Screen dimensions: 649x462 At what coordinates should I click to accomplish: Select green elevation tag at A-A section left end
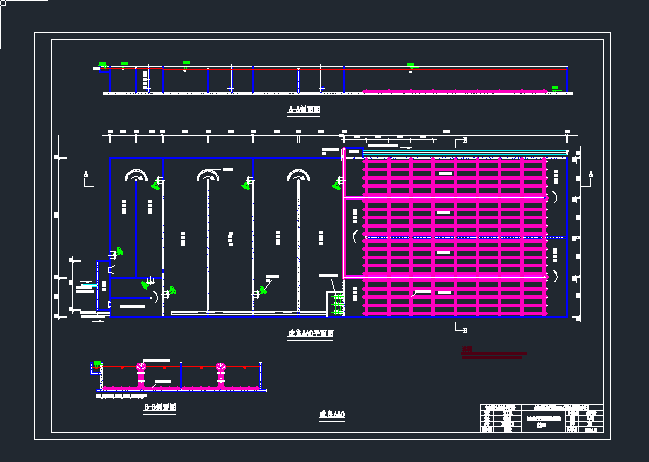[x=102, y=66]
